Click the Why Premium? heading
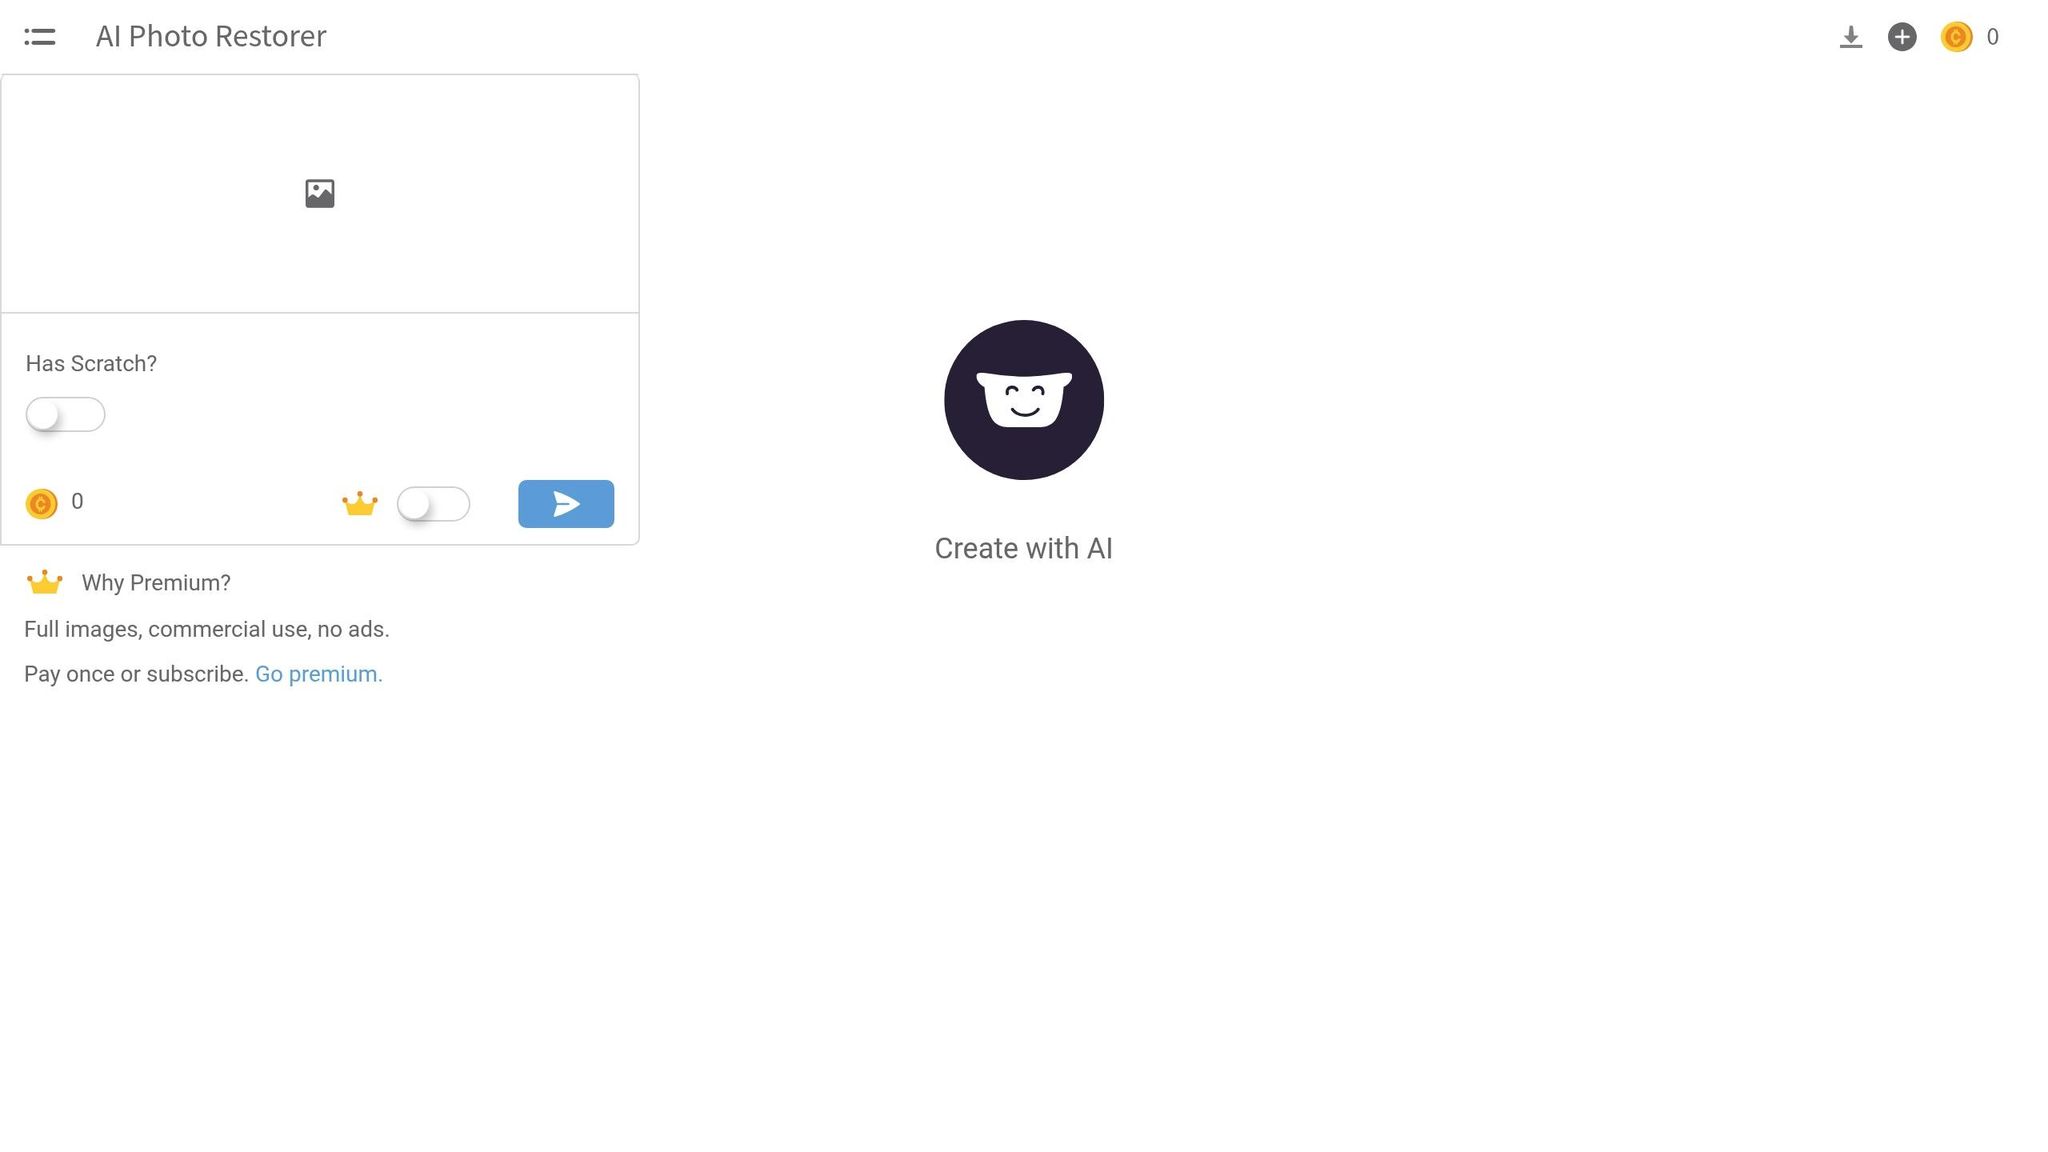 [156, 583]
